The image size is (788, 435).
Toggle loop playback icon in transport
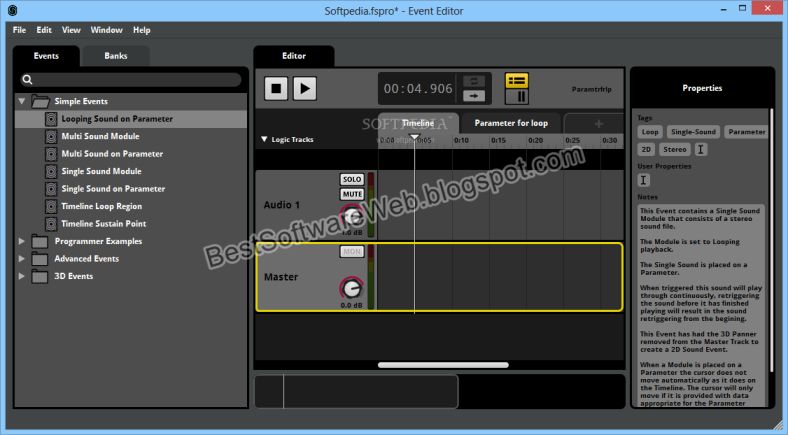[473, 81]
